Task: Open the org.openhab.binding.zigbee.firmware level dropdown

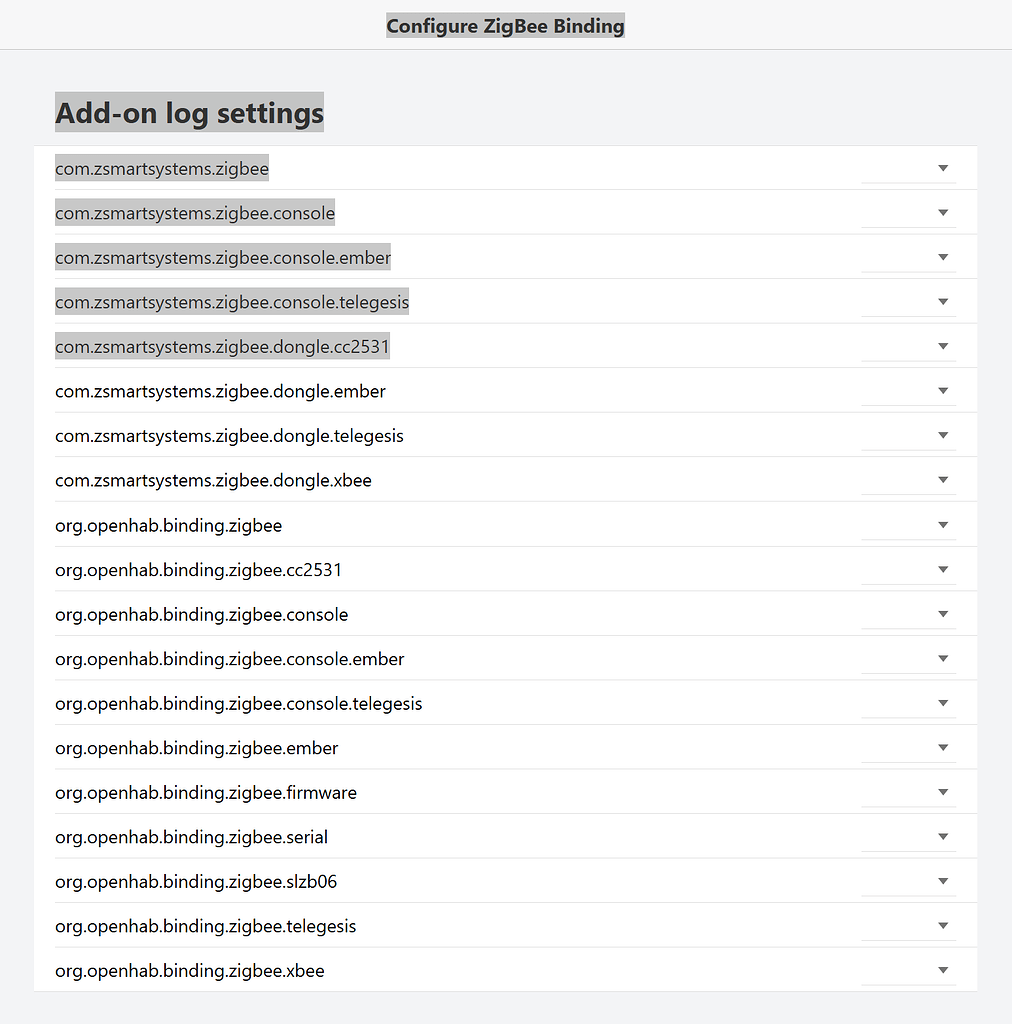Action: 941,790
